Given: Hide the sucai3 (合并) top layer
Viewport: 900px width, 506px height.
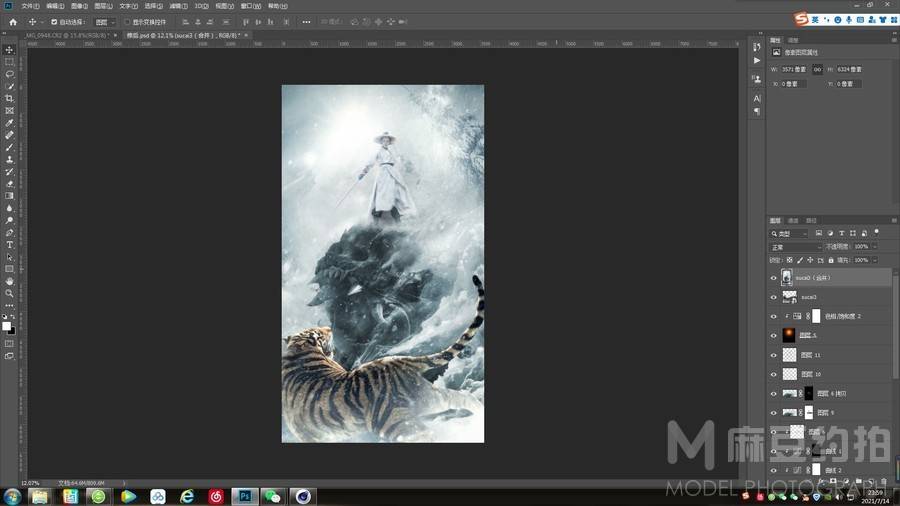Looking at the screenshot, I should click(773, 278).
